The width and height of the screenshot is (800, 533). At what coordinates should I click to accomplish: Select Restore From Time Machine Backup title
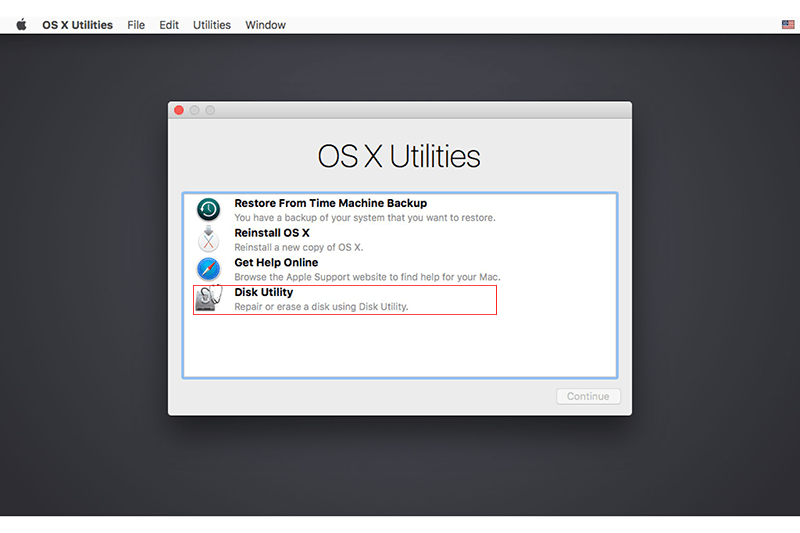331,203
